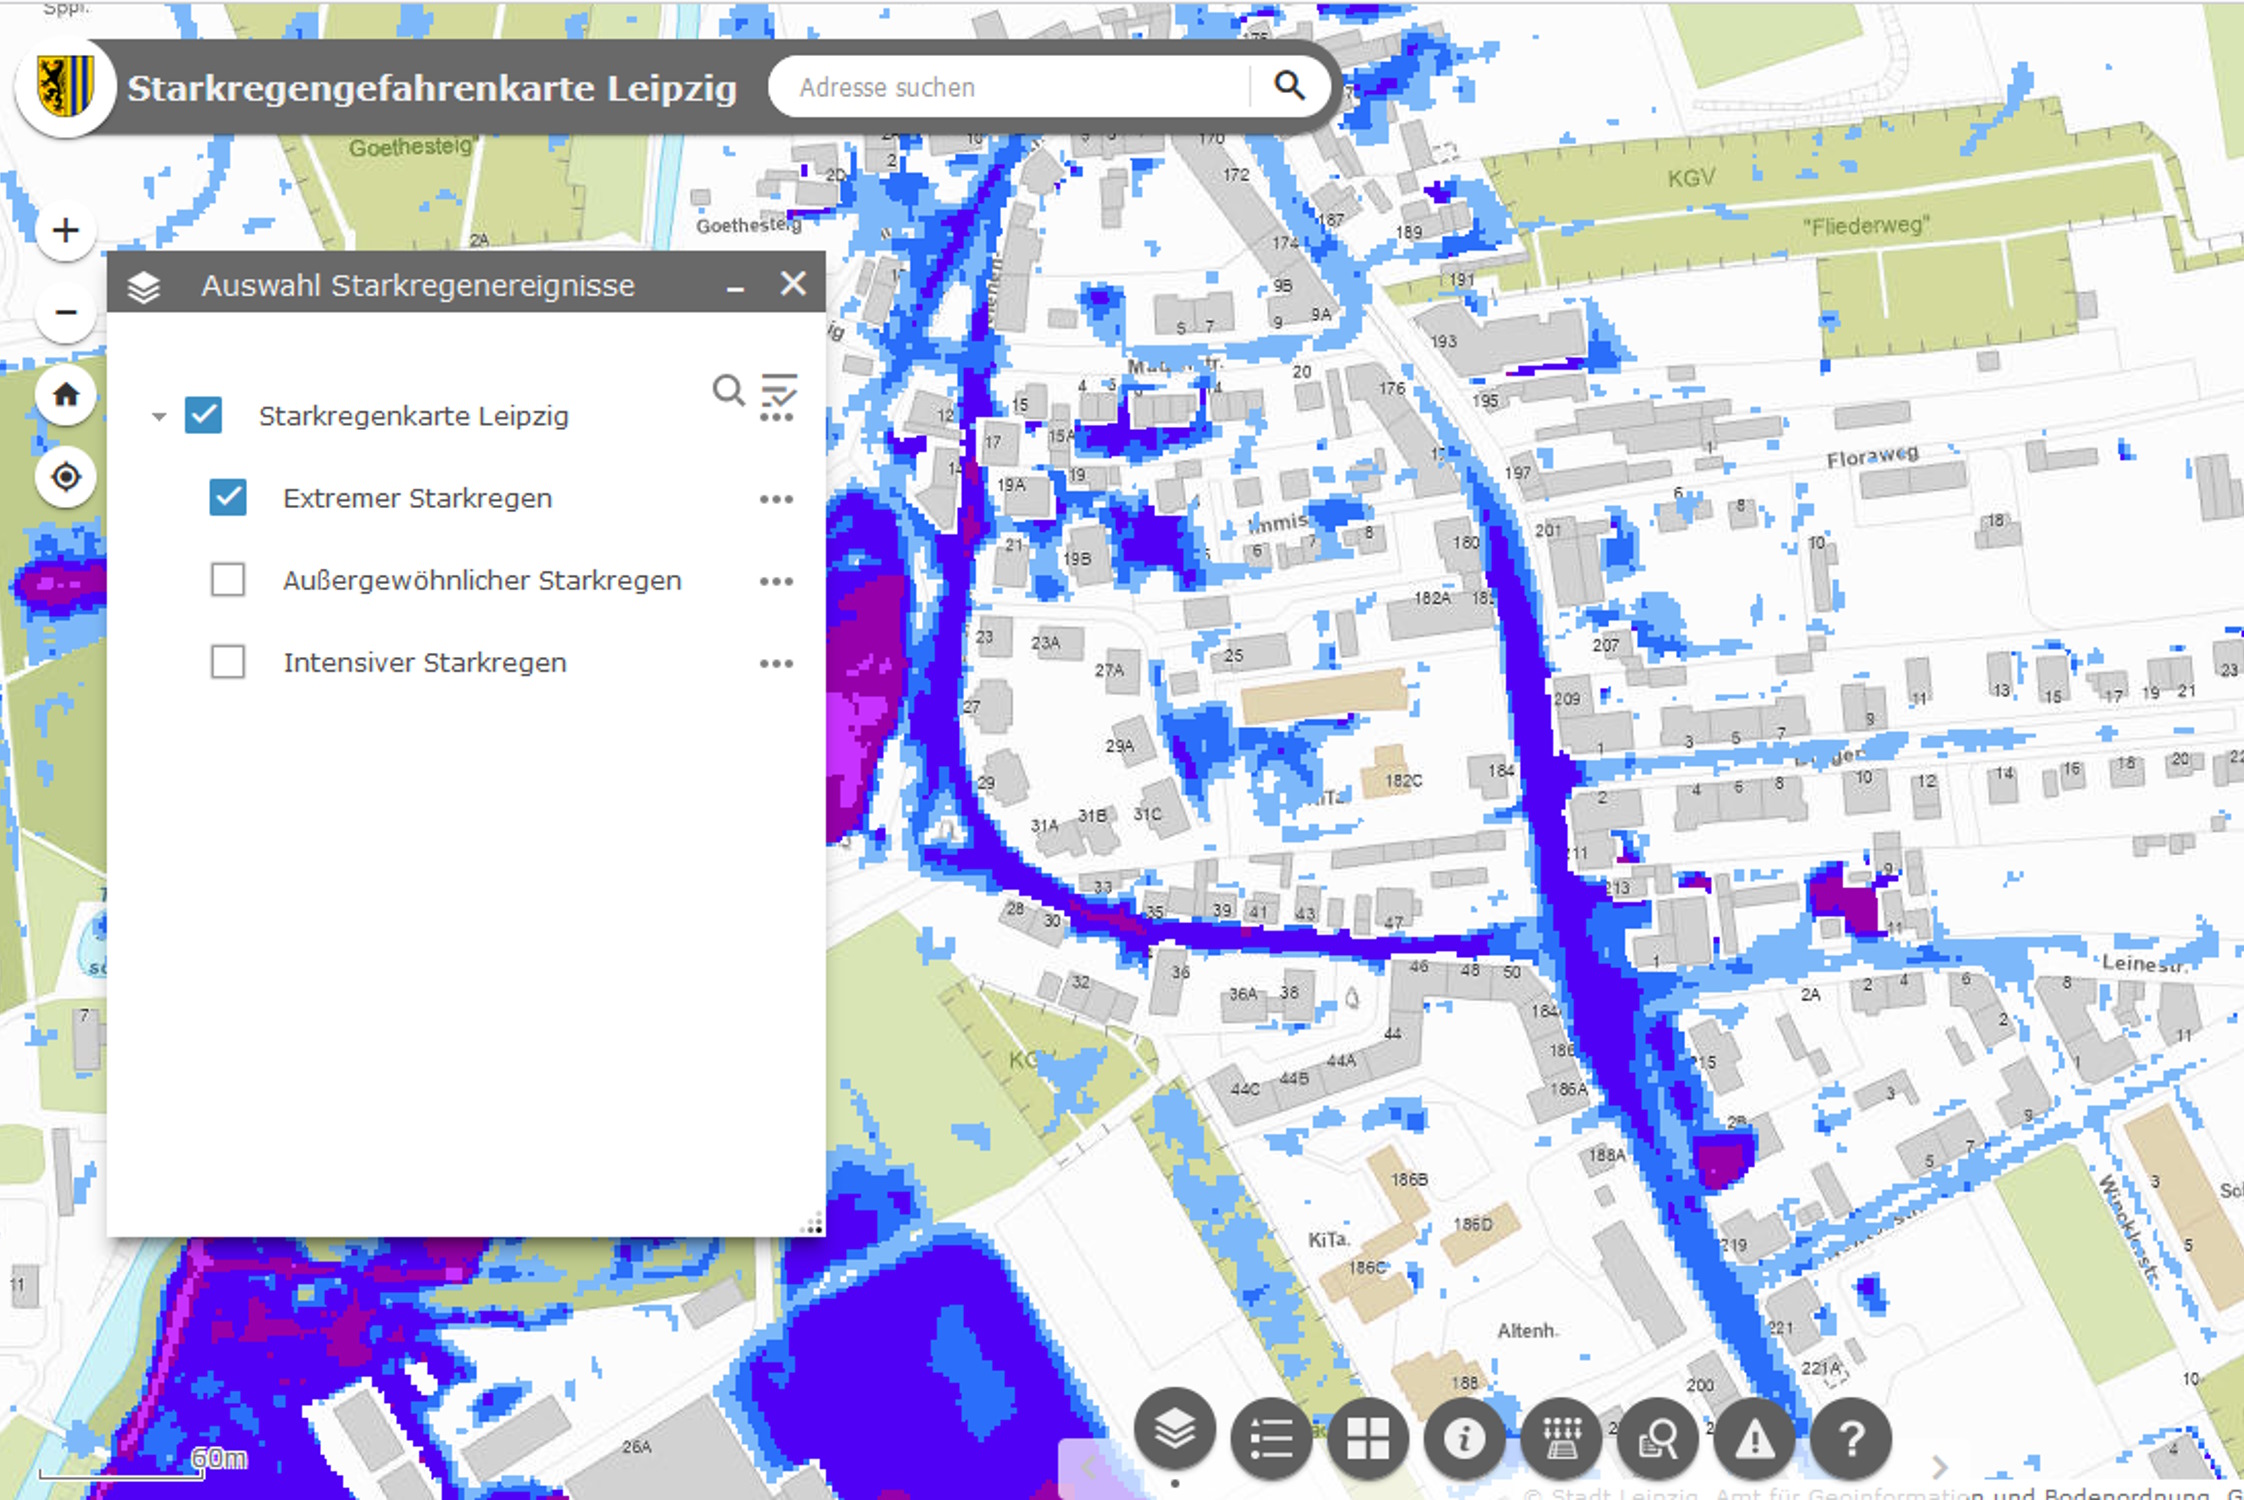Click the warning triangle icon in the bottom toolbar
The image size is (2244, 1500).
[1754, 1439]
